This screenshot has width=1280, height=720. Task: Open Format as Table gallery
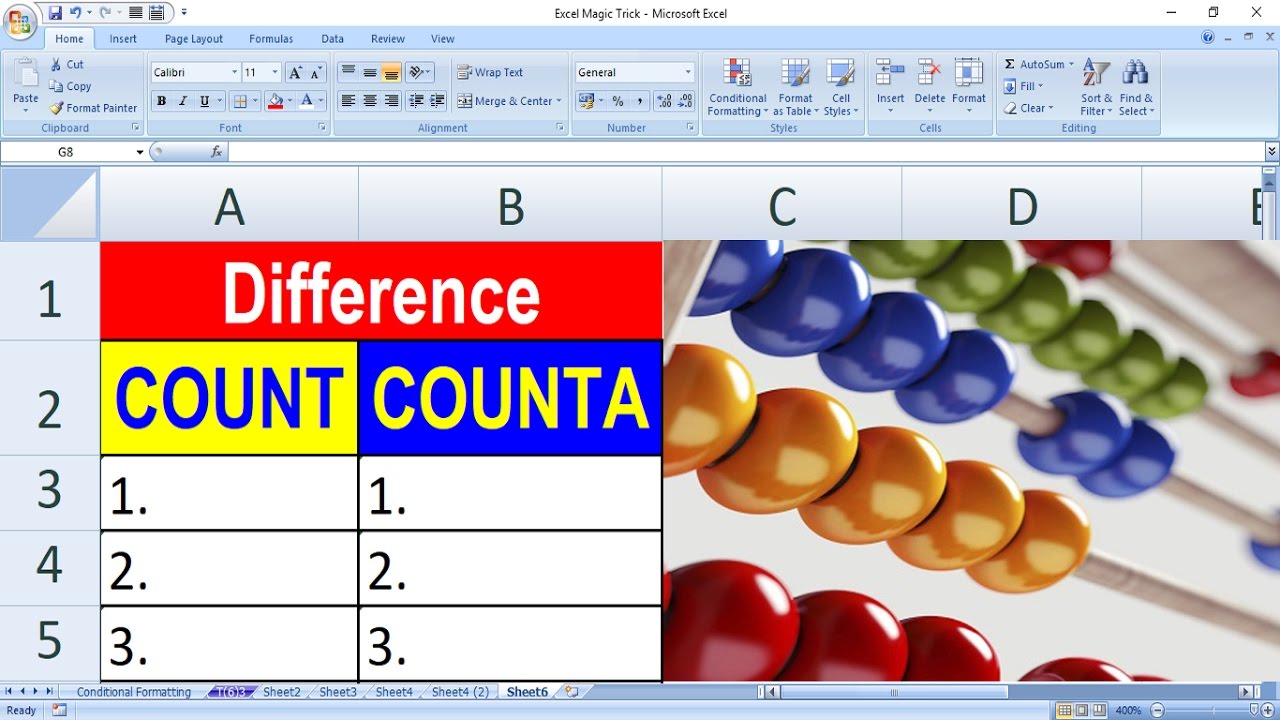click(795, 87)
